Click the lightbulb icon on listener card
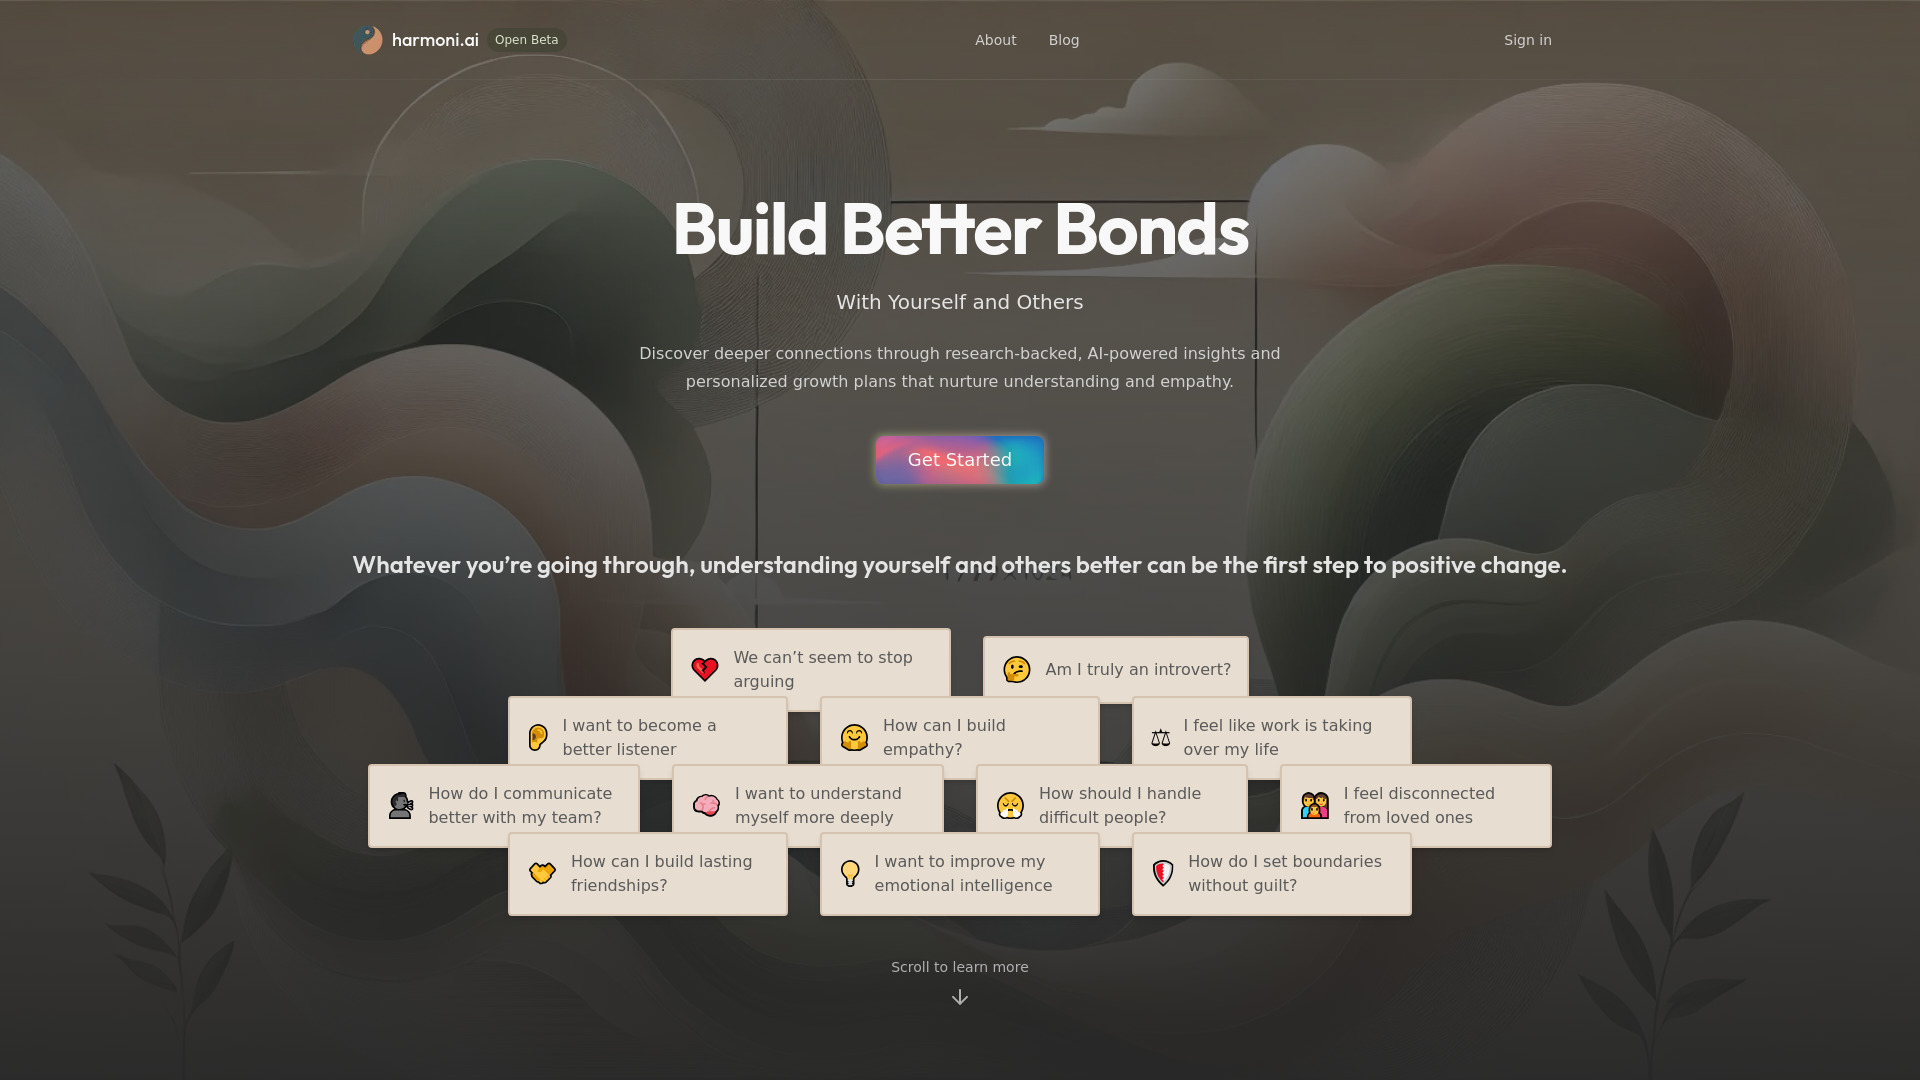 [x=849, y=873]
